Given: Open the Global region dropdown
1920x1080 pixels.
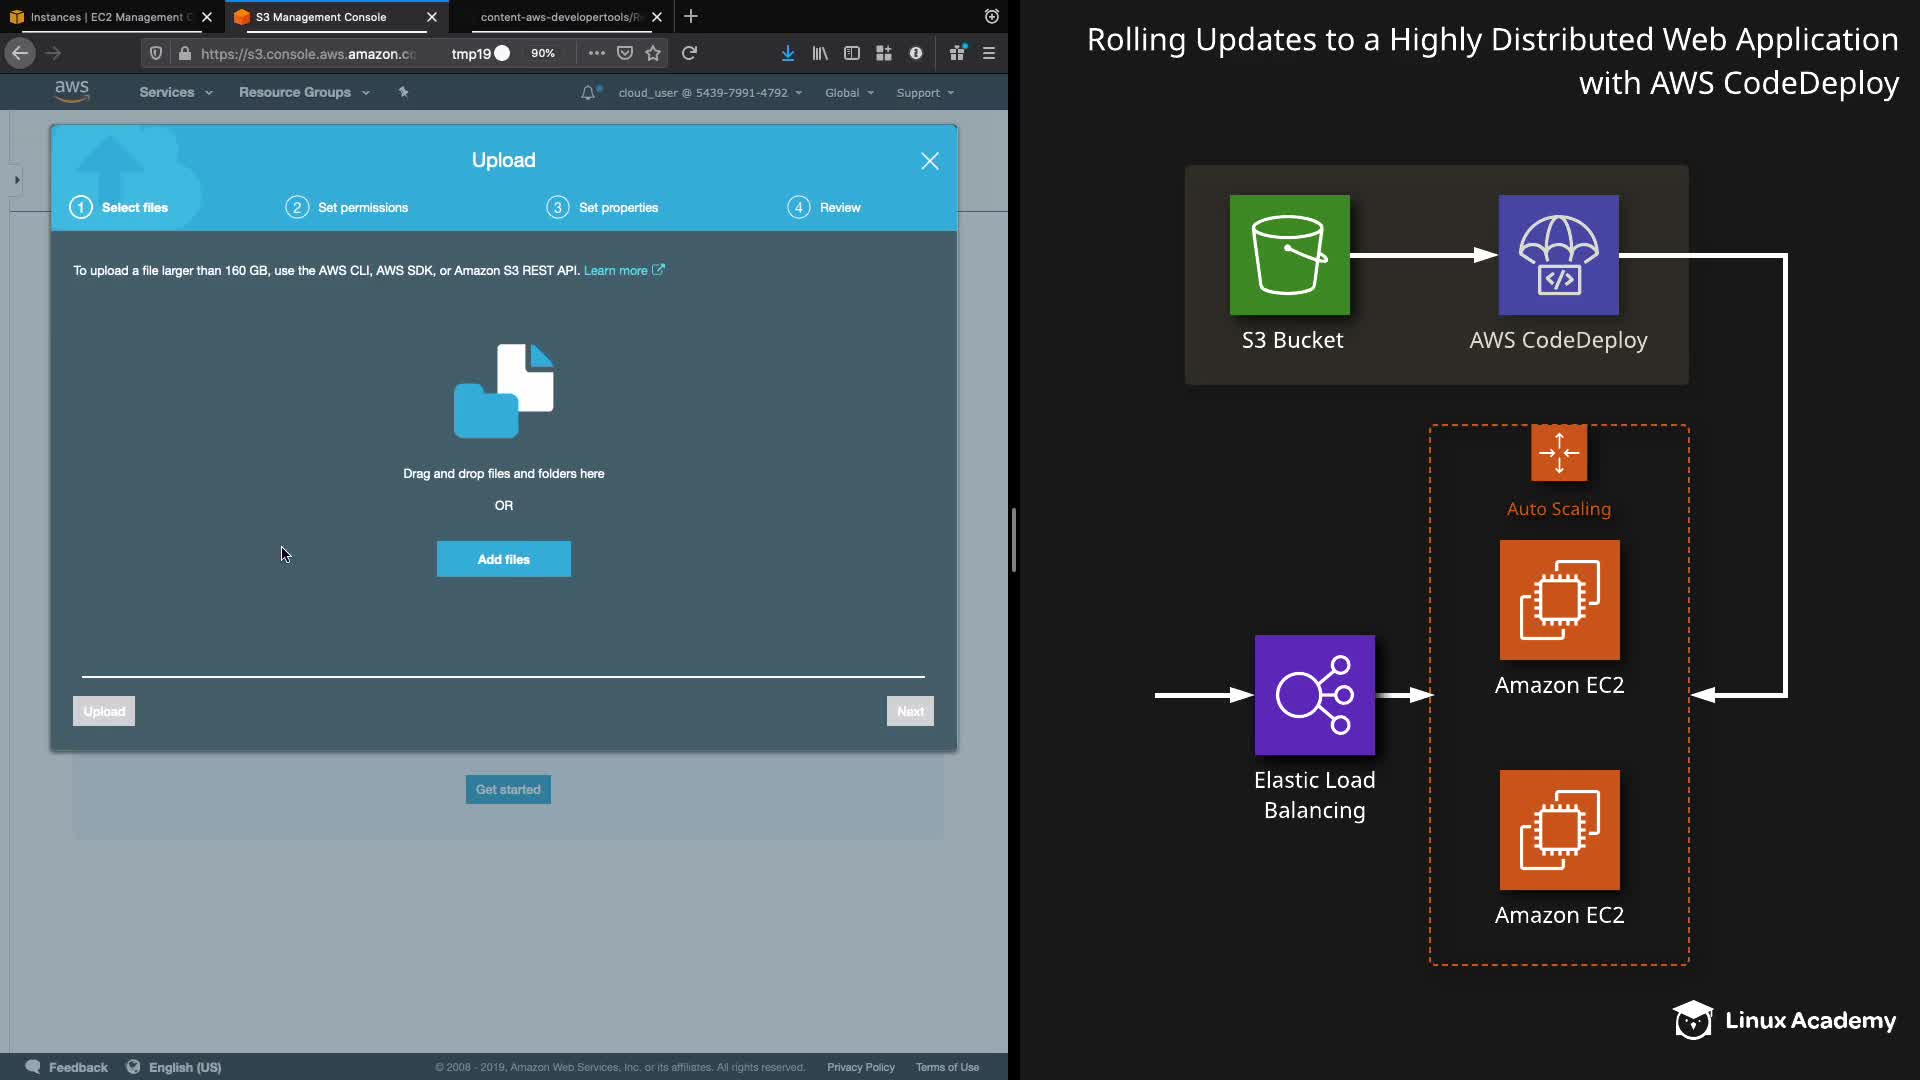Looking at the screenshot, I should tap(849, 93).
